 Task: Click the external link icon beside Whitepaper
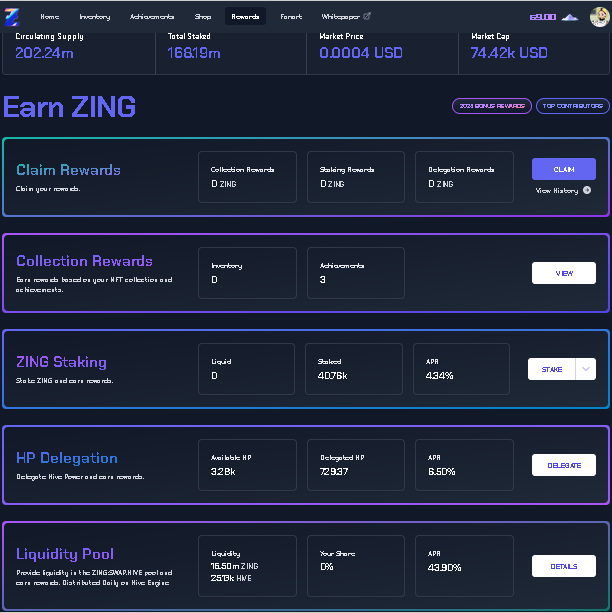pyautogui.click(x=367, y=16)
